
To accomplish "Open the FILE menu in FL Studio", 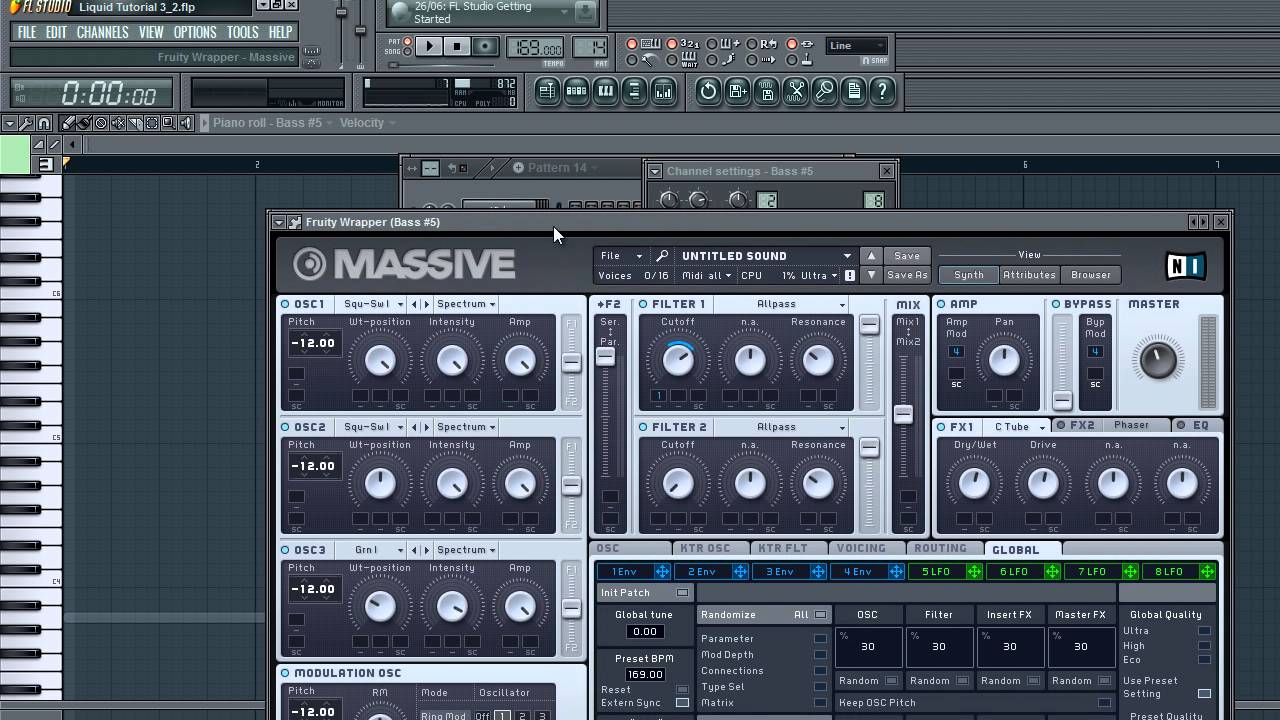I will pos(27,32).
